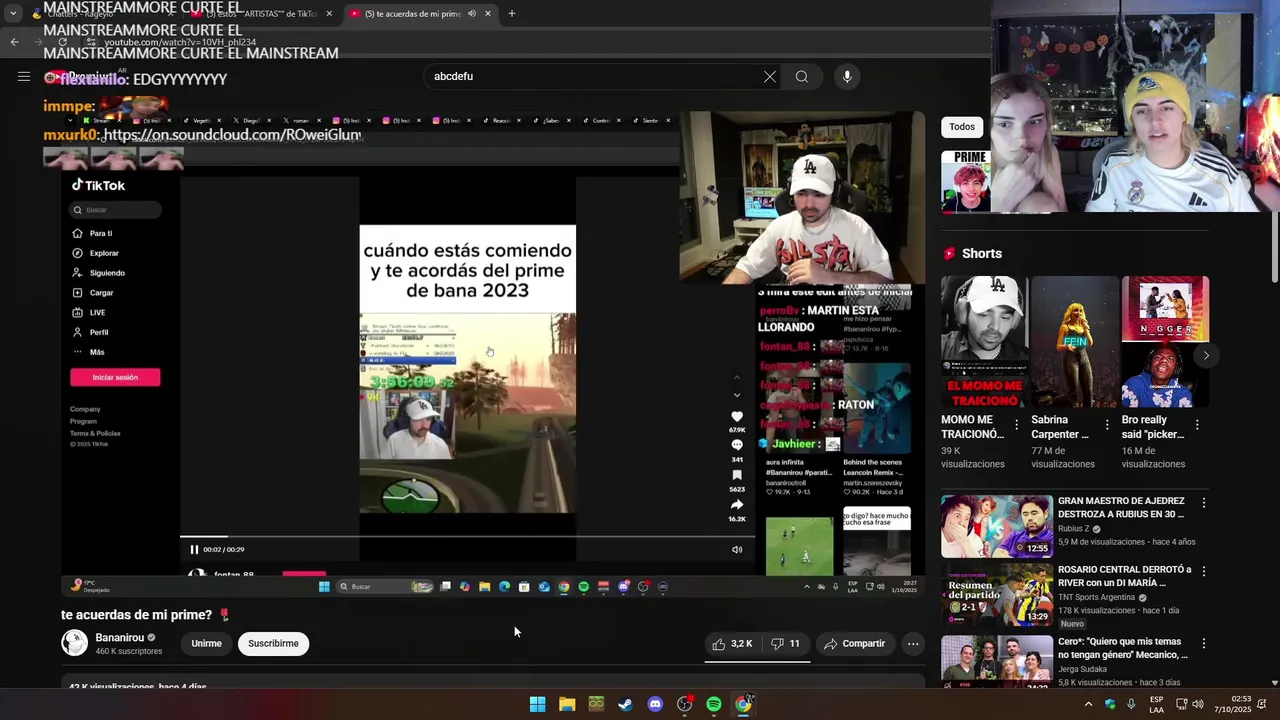Open options for Bro really said short

point(1197,425)
